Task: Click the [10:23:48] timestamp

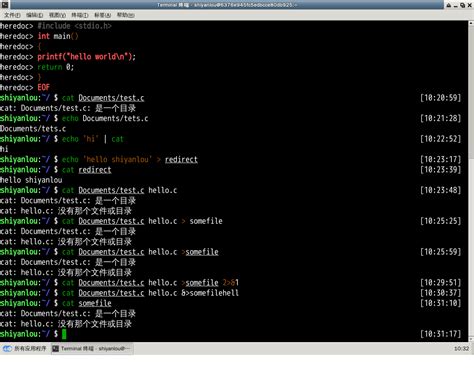Action: tap(440, 190)
